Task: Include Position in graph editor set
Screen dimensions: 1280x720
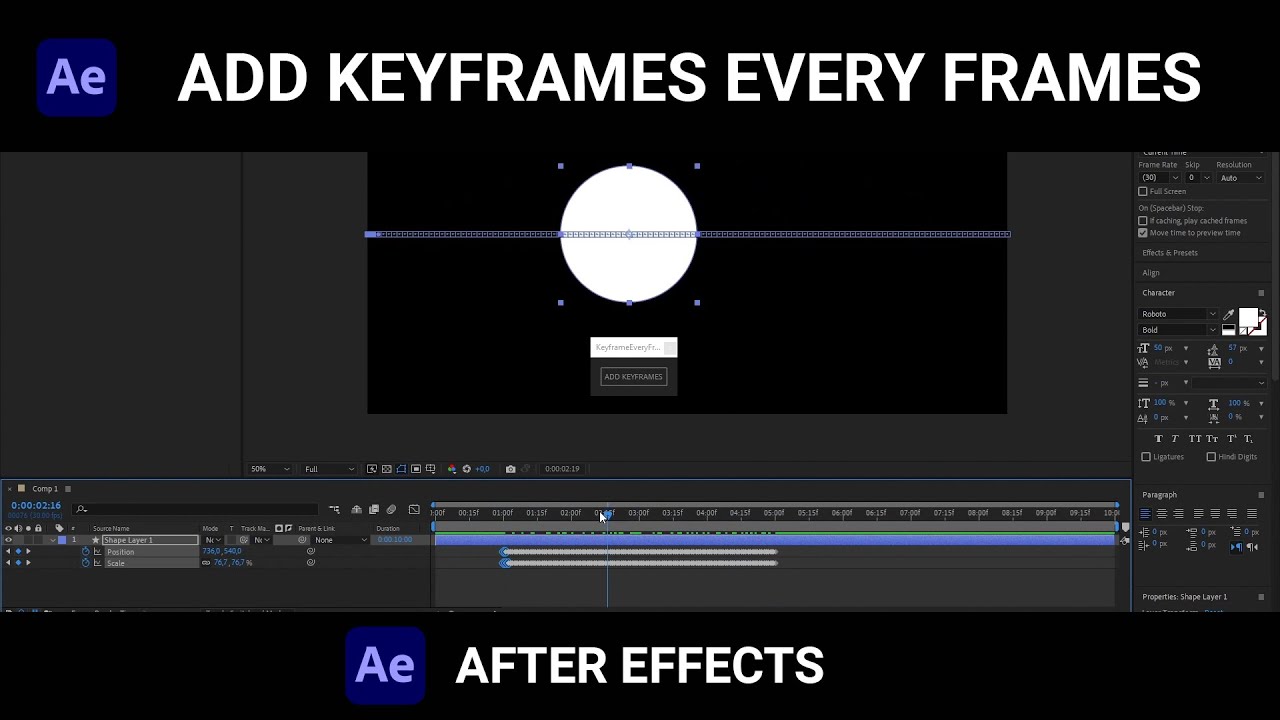Action: 98,552
